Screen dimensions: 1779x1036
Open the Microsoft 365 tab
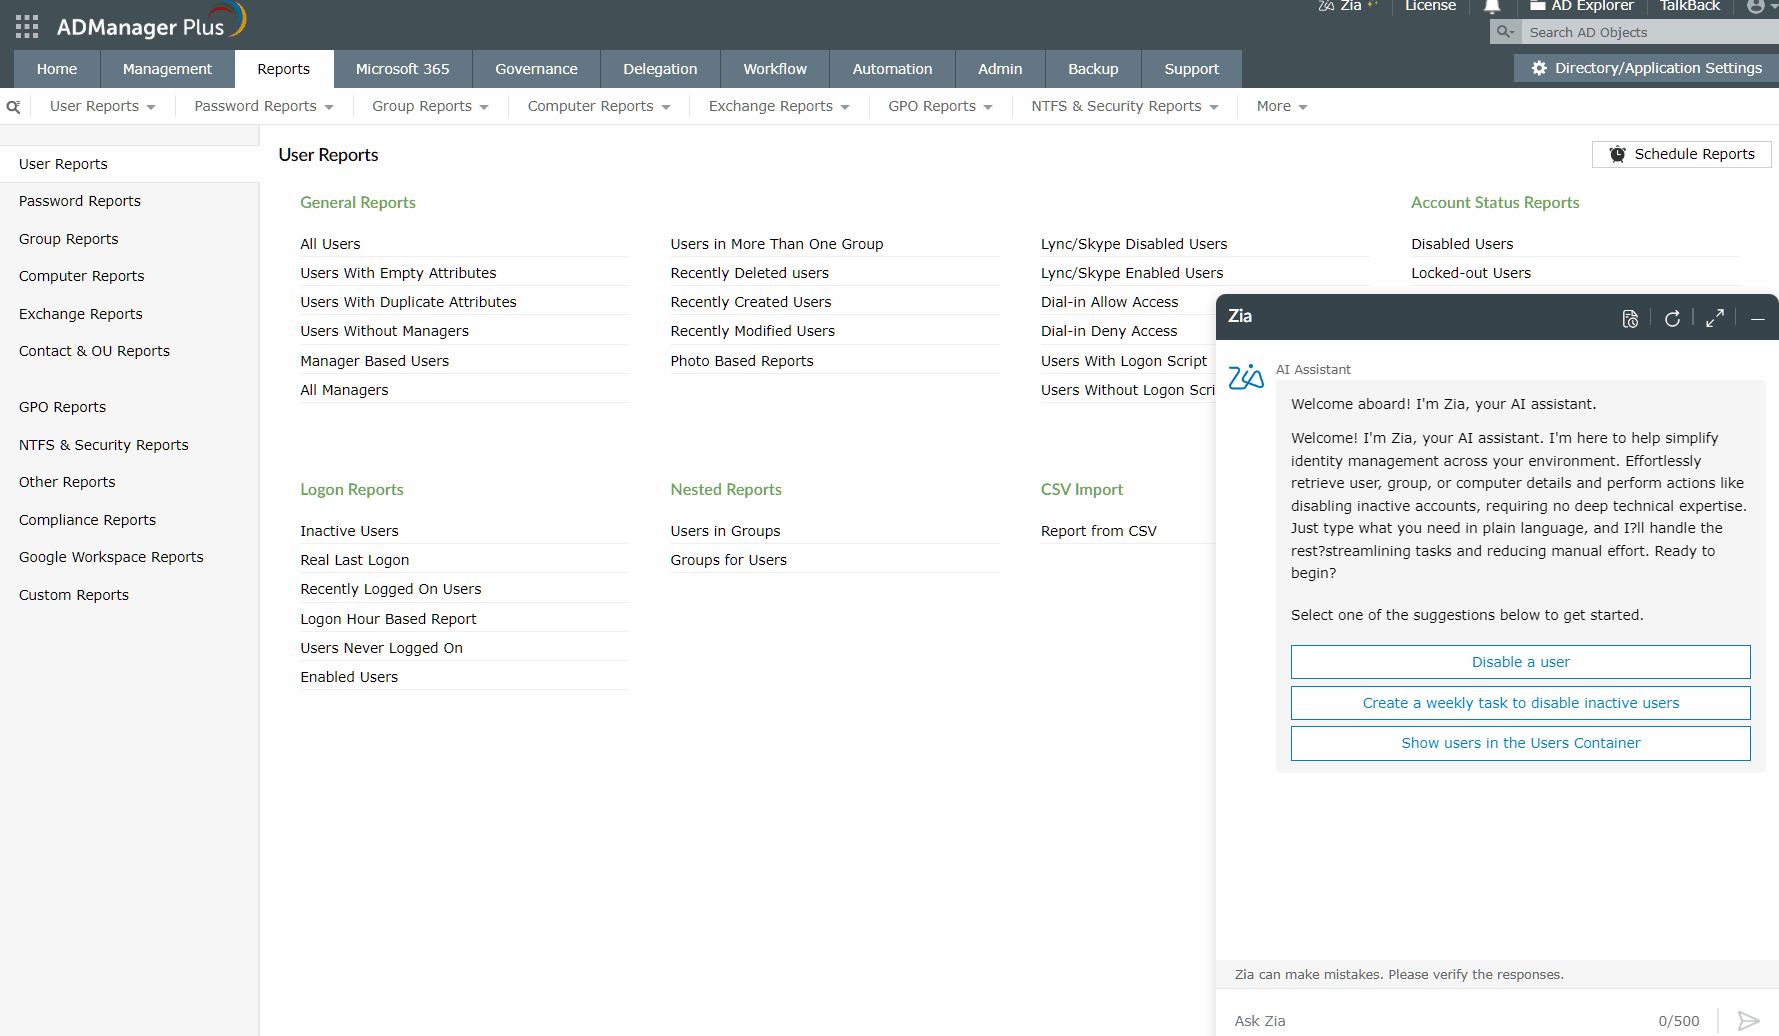point(403,69)
